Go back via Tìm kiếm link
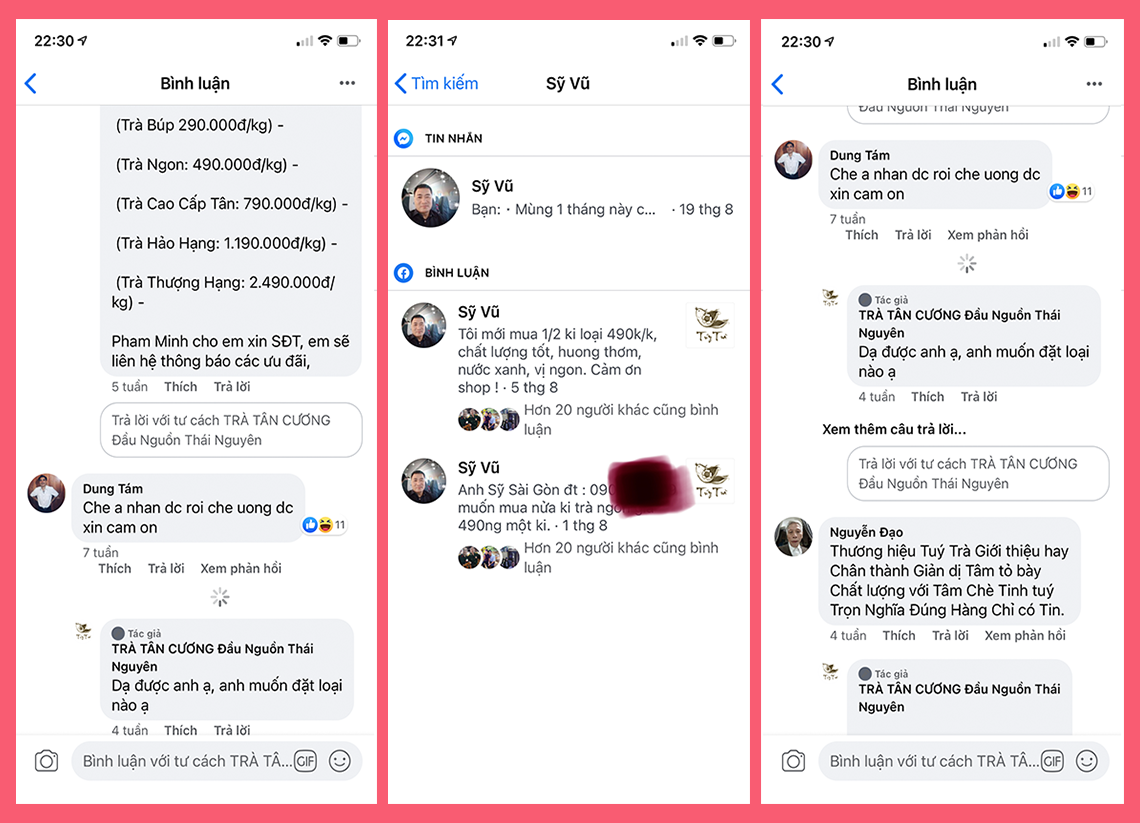The width and height of the screenshot is (1140, 823). click(x=436, y=84)
